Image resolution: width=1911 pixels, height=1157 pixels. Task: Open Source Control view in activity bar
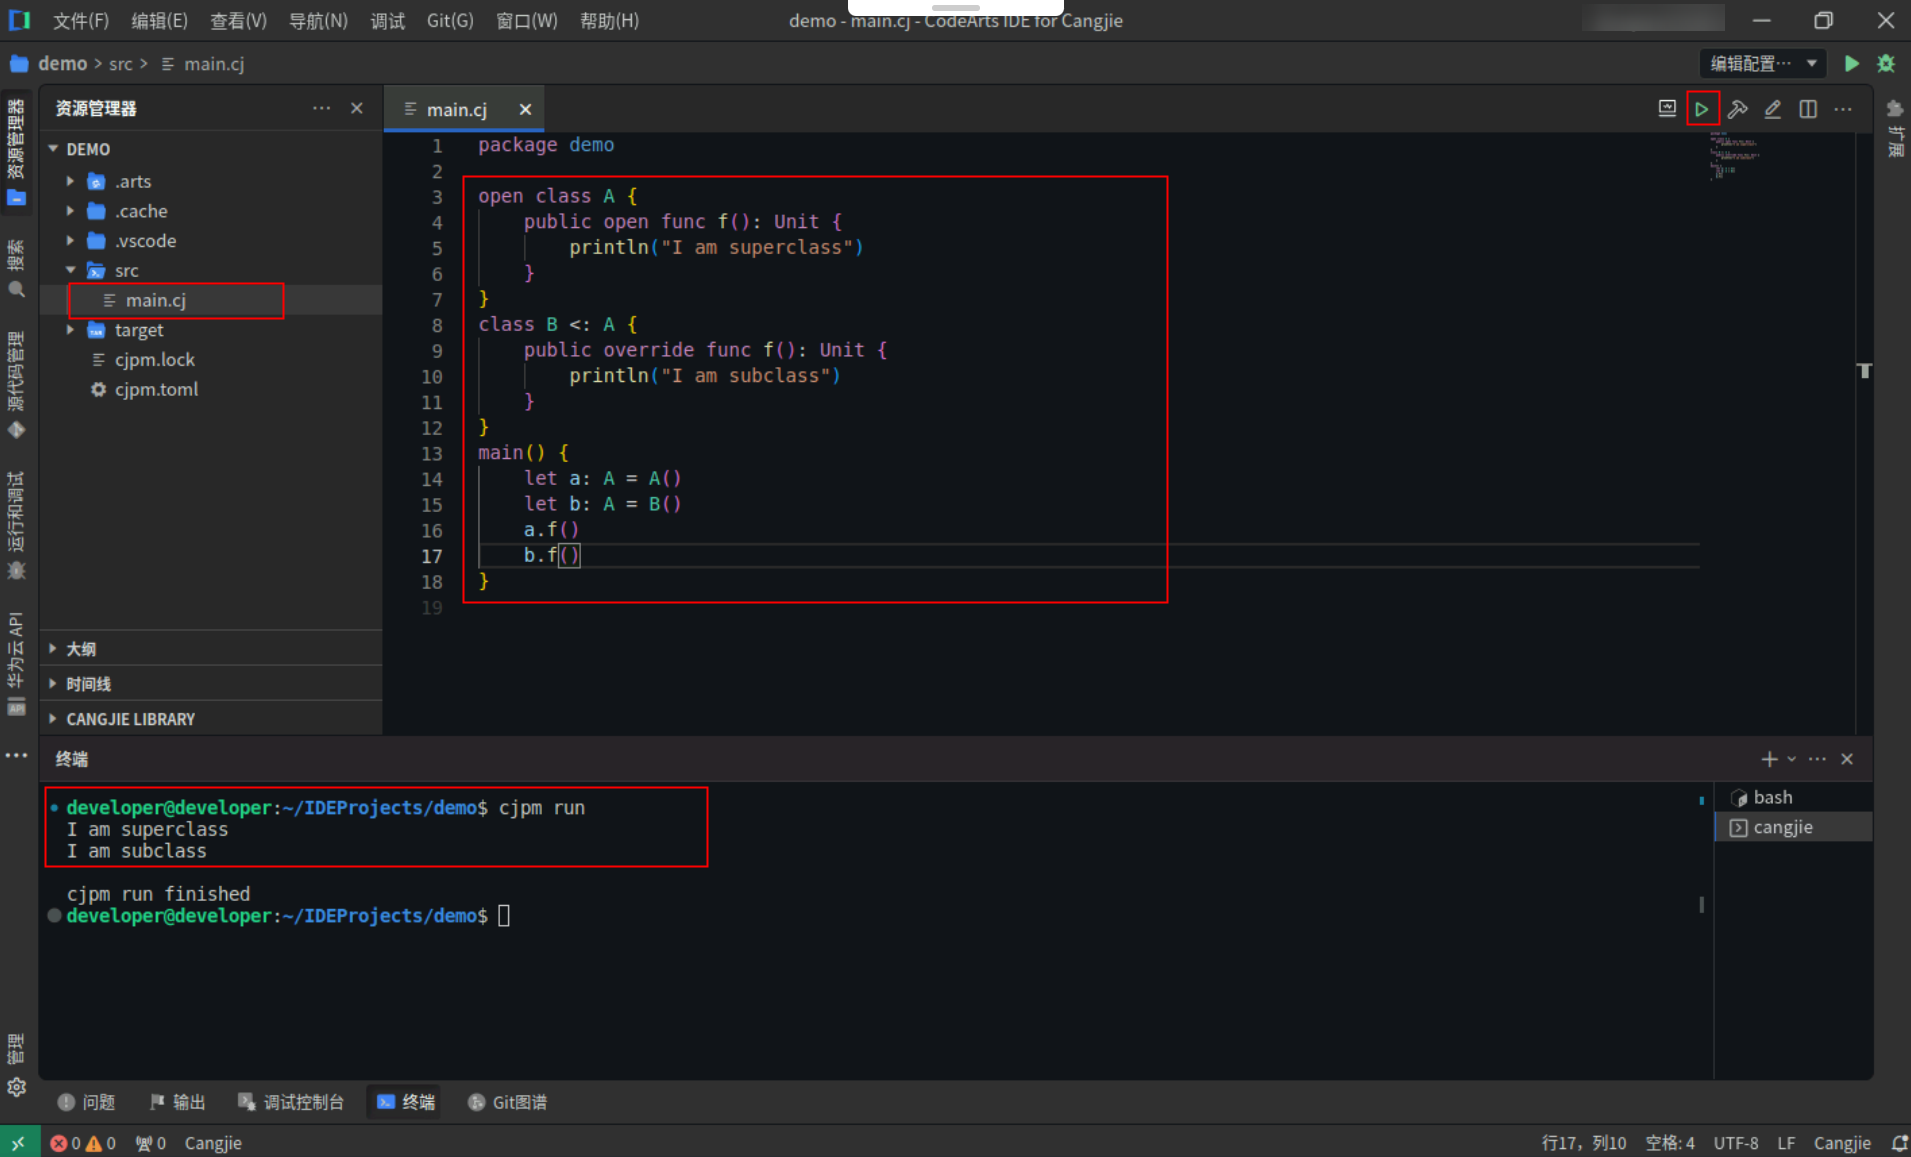point(17,385)
